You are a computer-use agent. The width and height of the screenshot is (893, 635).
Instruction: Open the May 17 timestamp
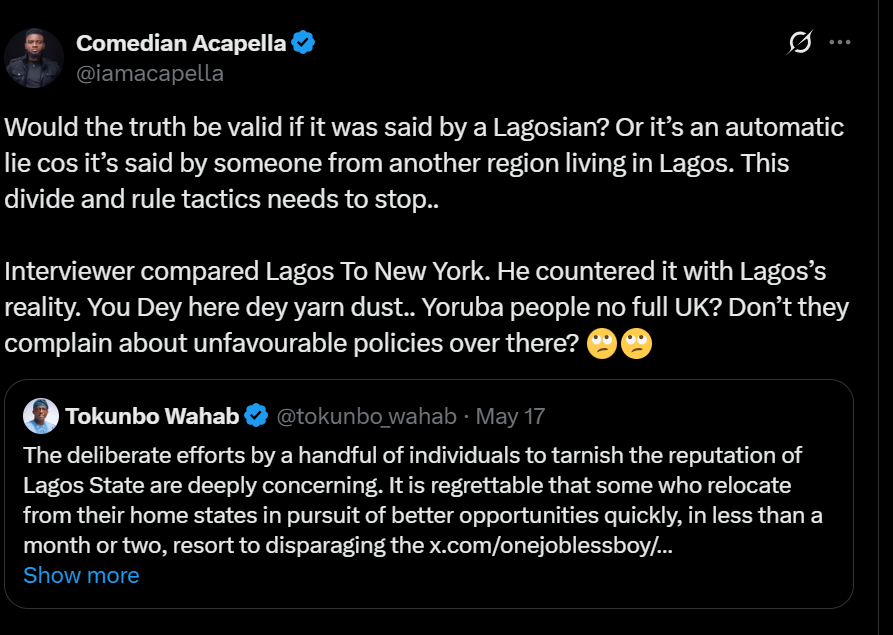pyautogui.click(x=510, y=416)
